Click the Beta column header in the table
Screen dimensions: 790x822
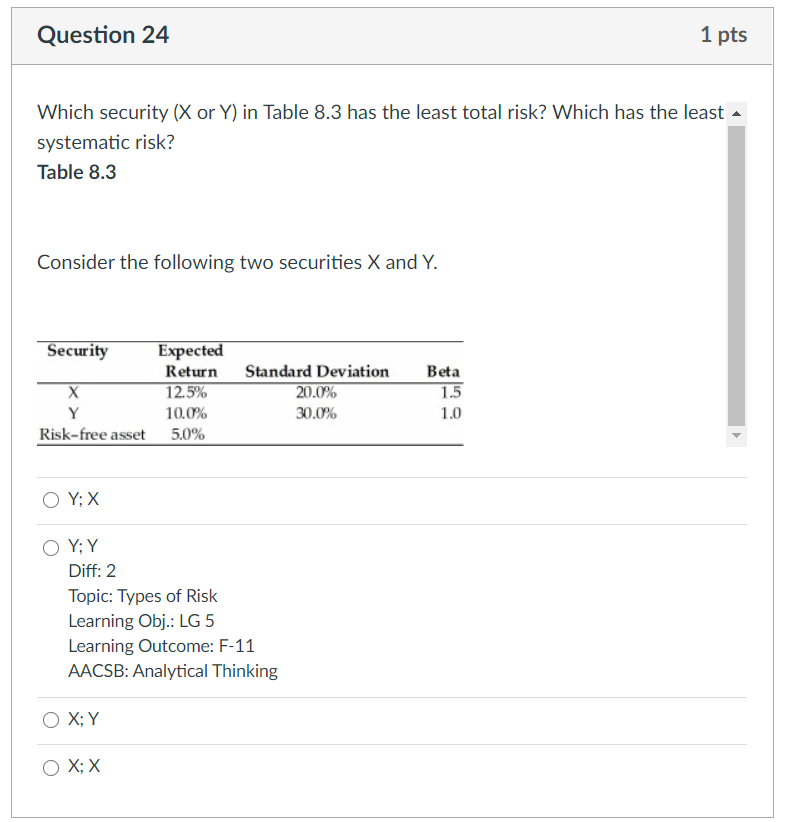pyautogui.click(x=444, y=371)
